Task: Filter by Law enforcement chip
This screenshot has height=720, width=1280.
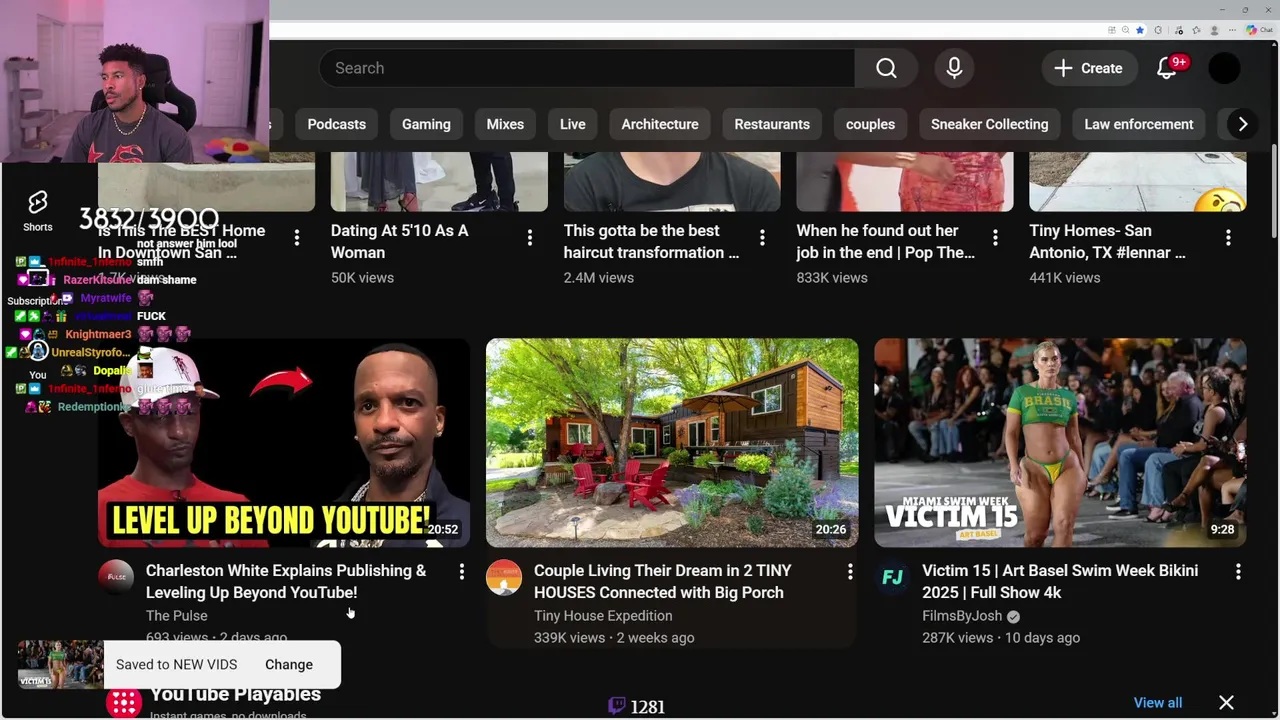Action: click(1139, 124)
